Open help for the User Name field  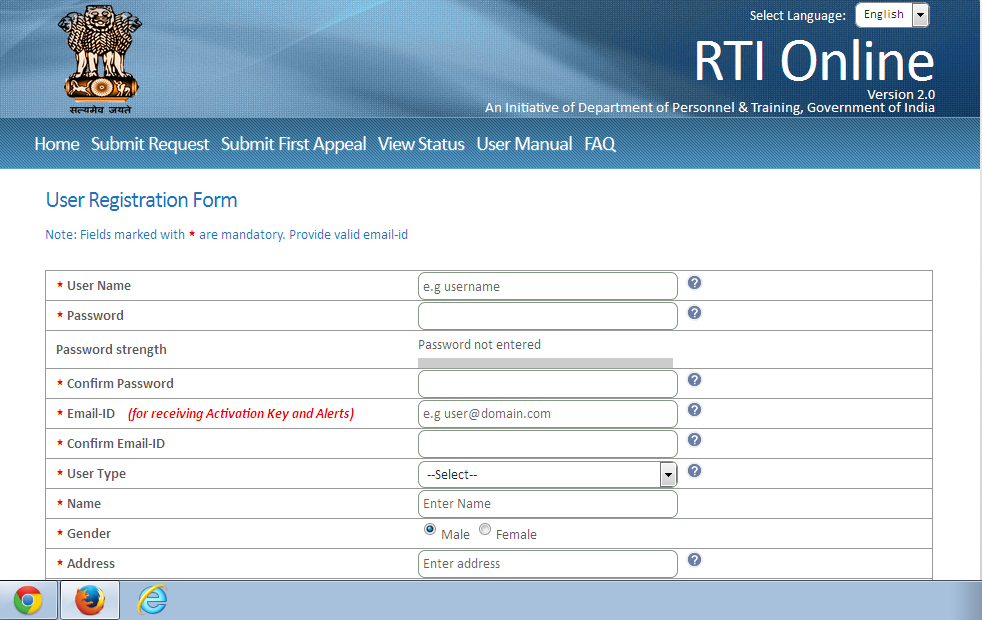click(x=694, y=283)
